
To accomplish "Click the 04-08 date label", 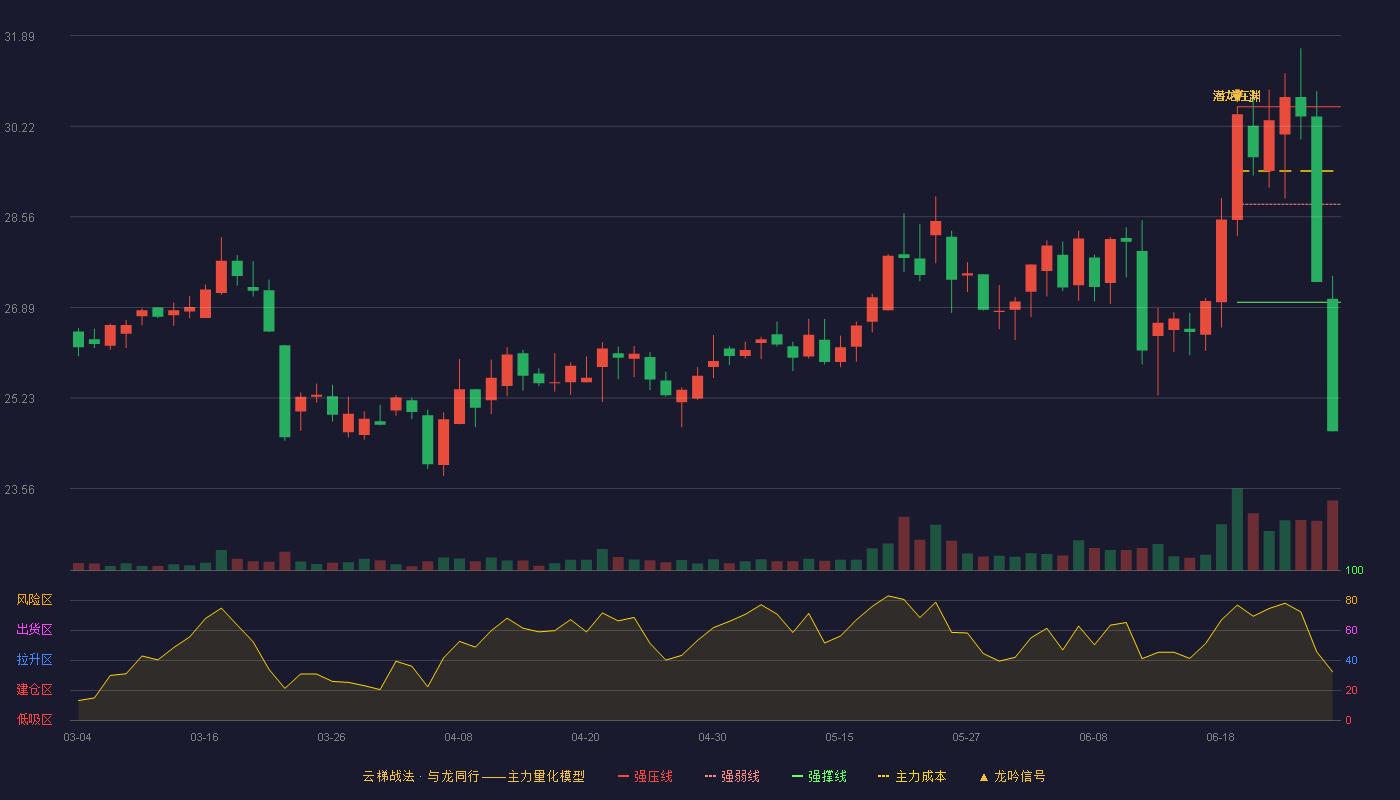I will coord(458,737).
